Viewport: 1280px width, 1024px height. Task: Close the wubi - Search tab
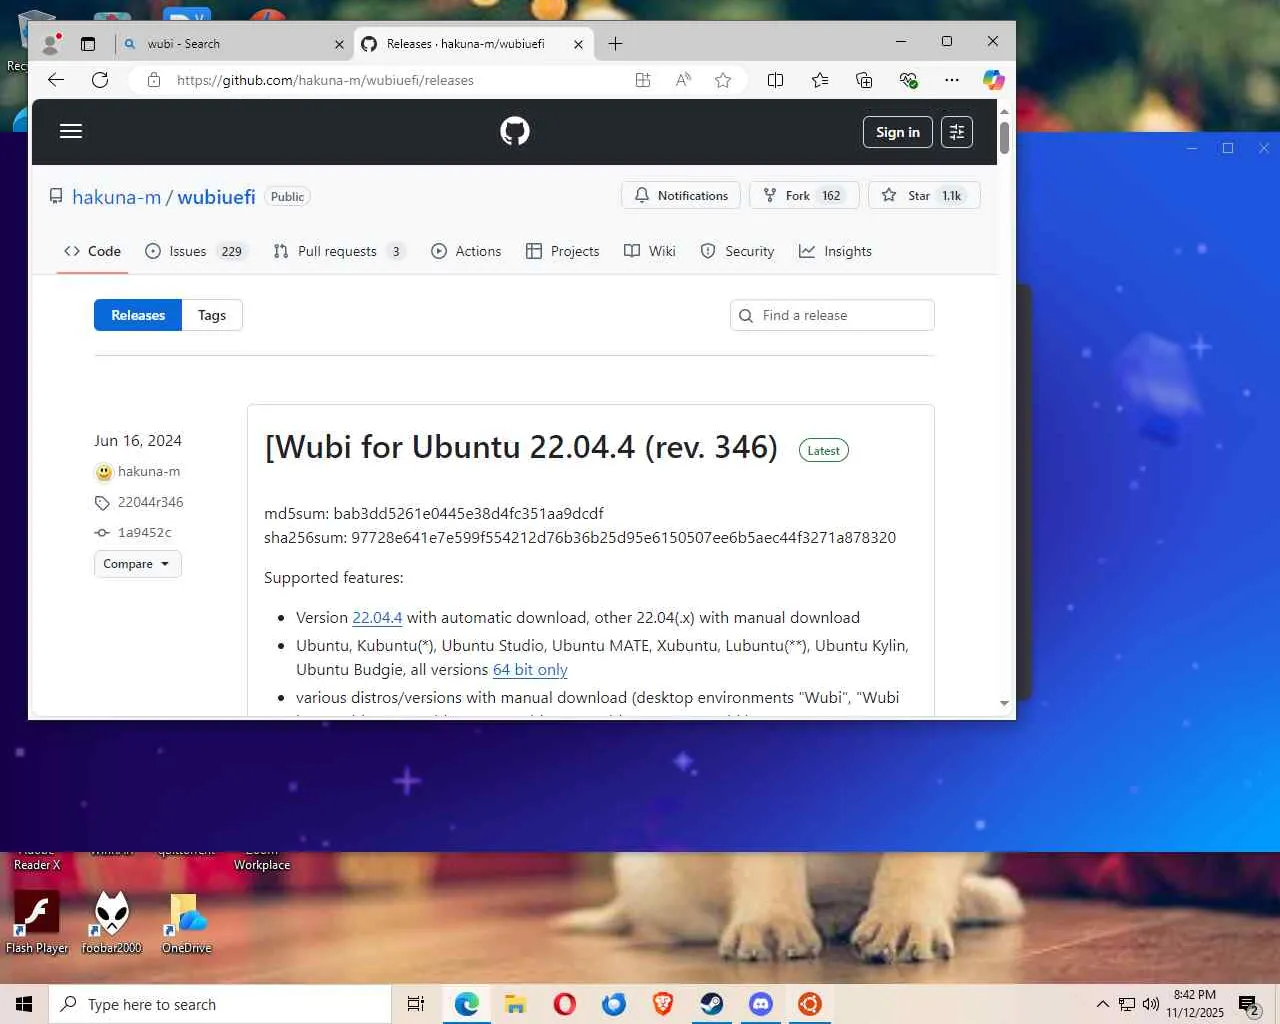[339, 44]
